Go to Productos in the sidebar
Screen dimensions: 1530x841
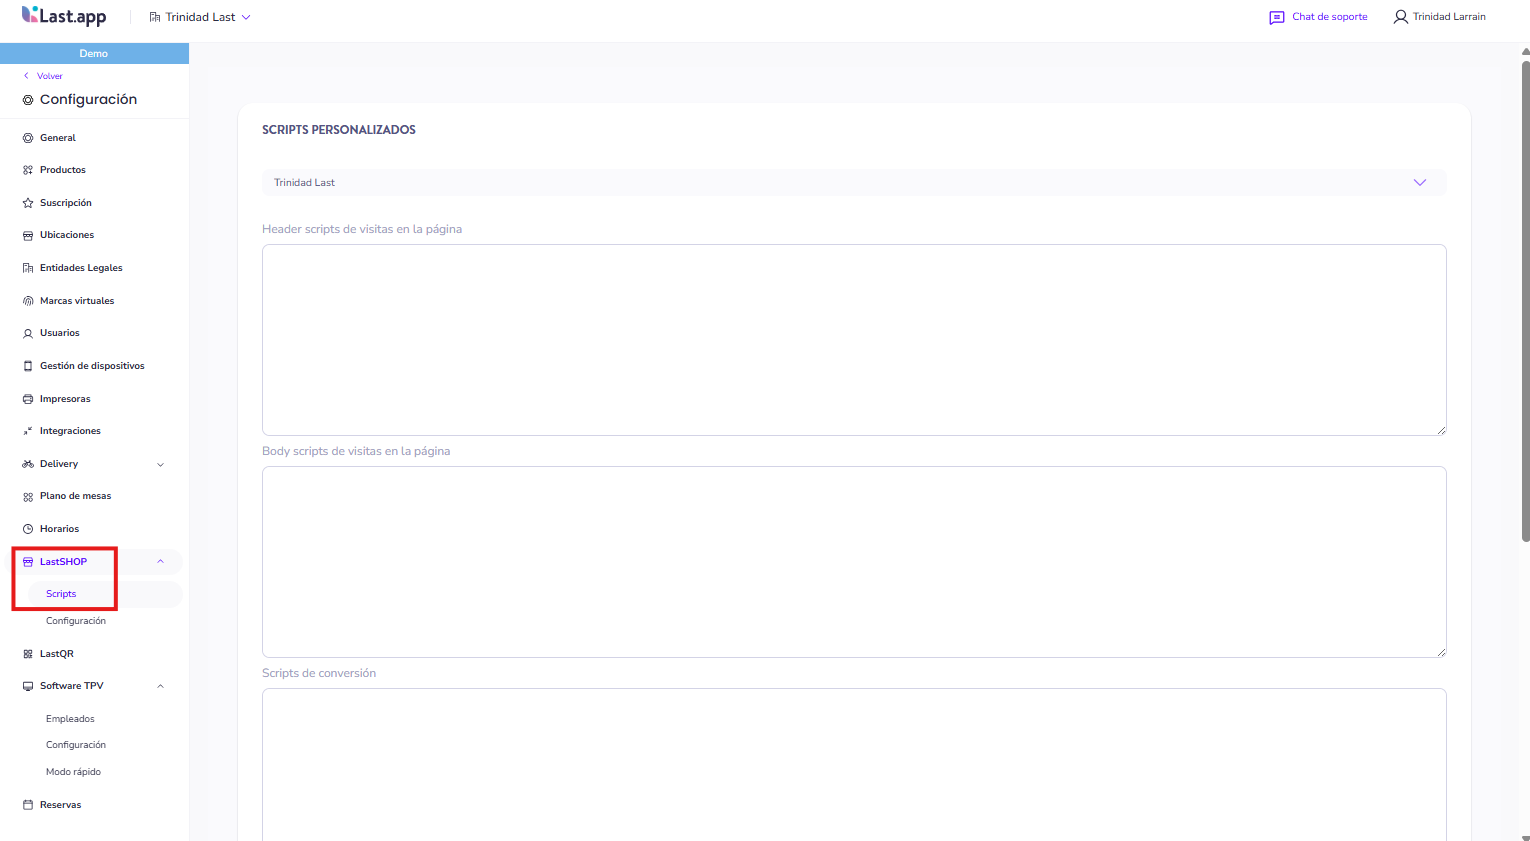click(x=62, y=170)
